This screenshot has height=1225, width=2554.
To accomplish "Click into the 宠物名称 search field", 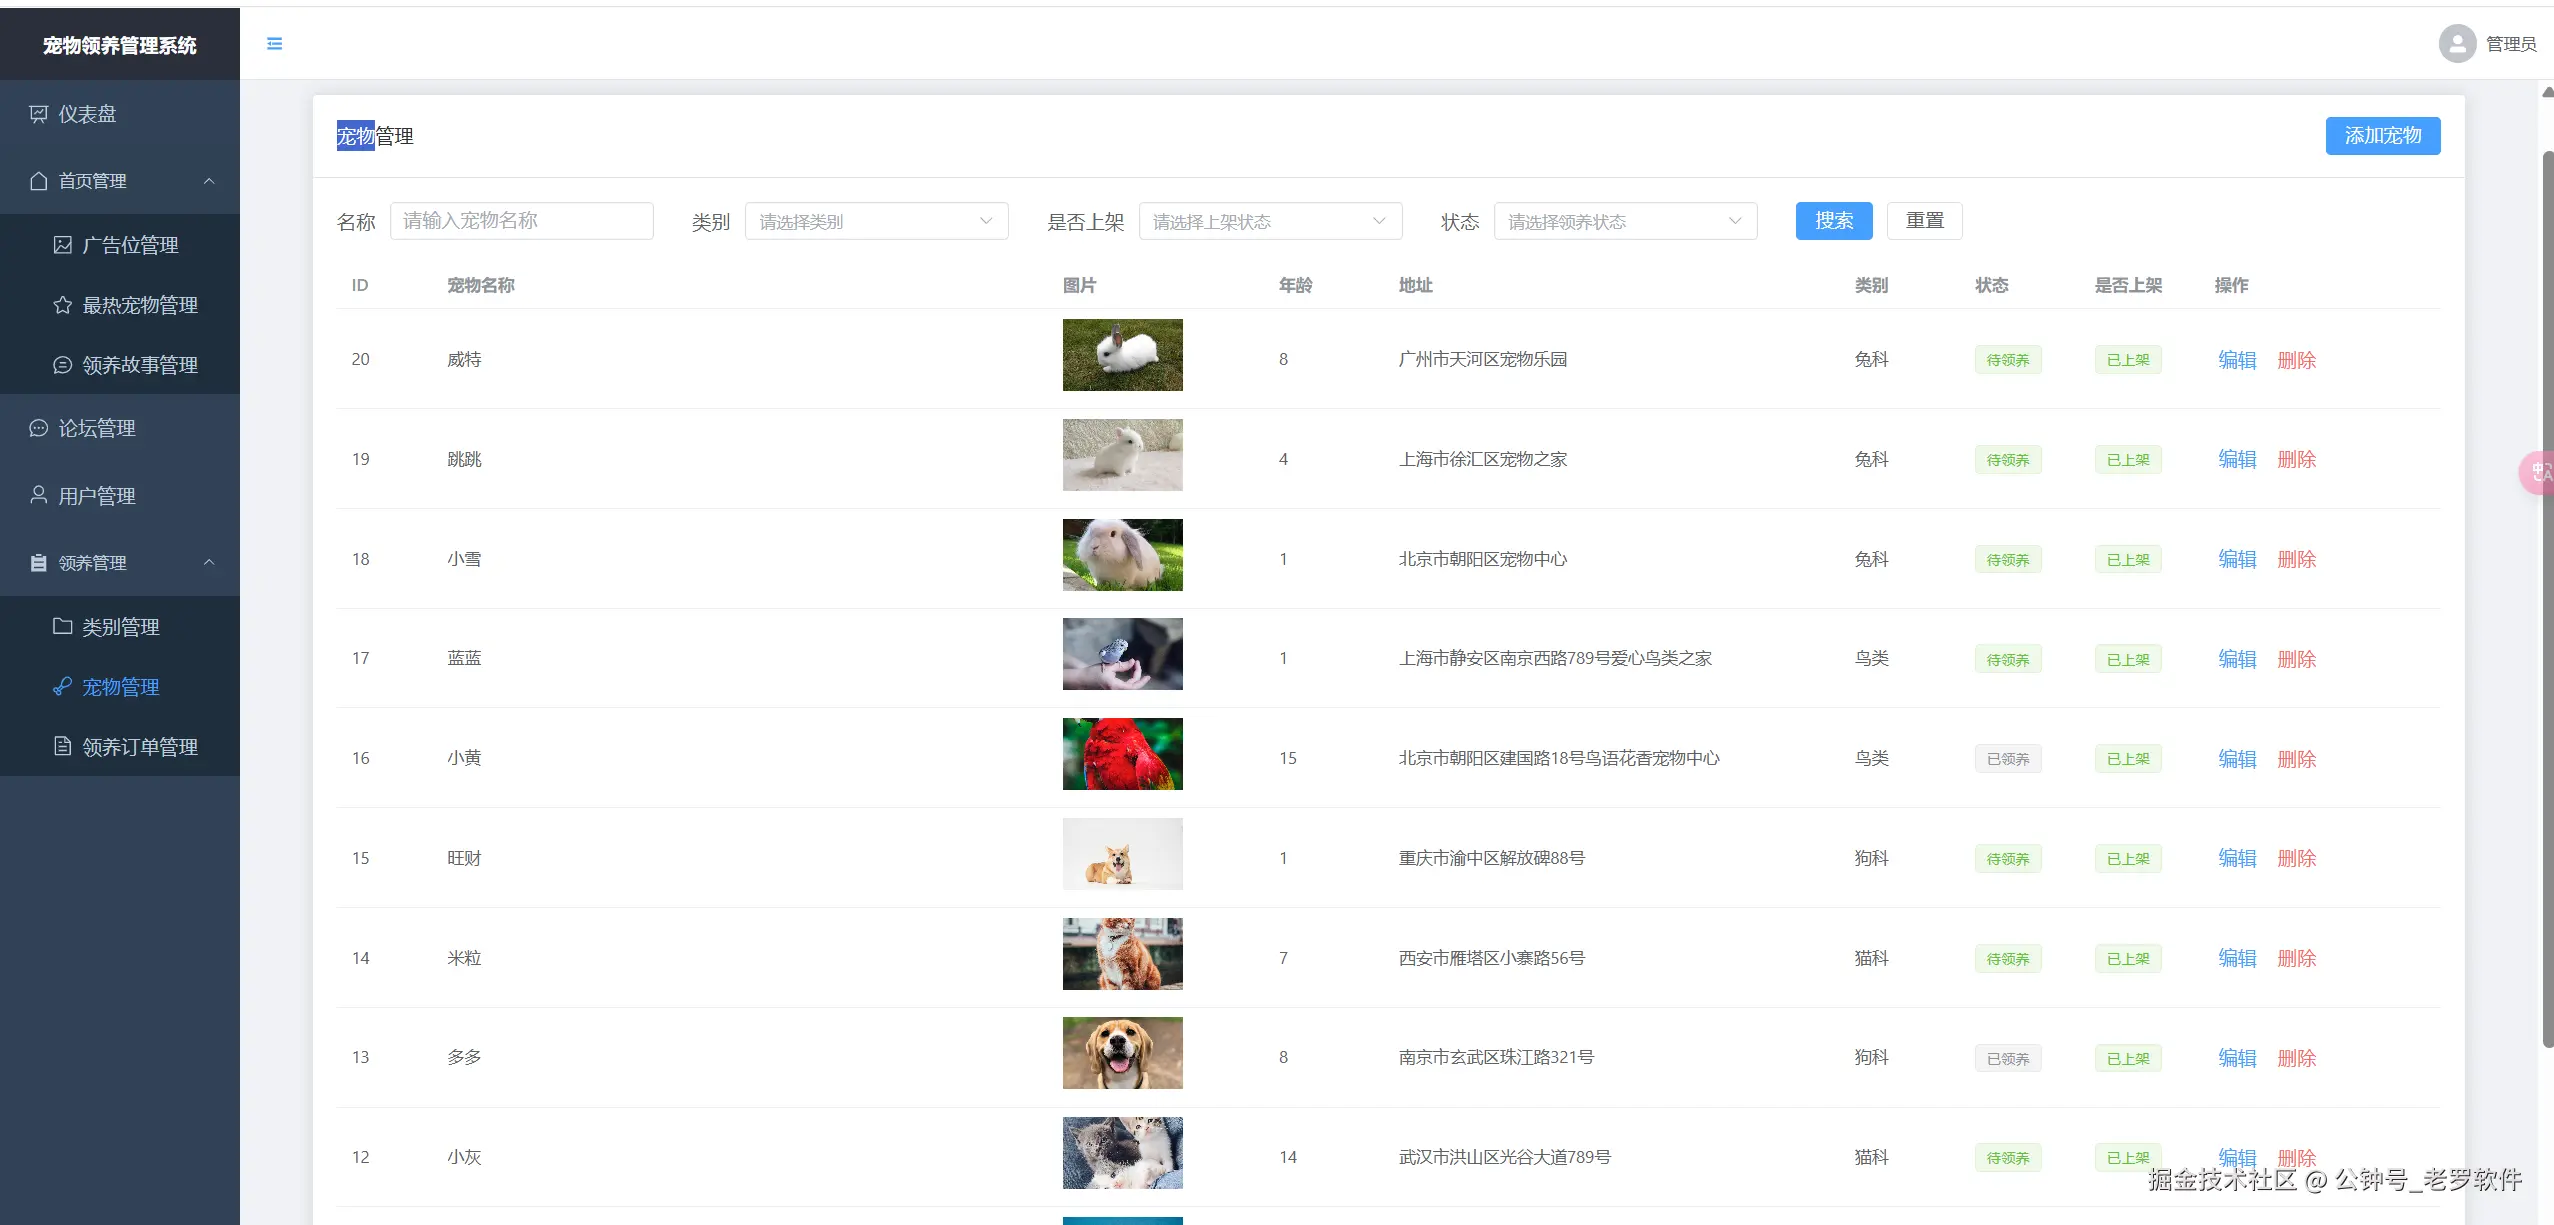I will click(521, 221).
